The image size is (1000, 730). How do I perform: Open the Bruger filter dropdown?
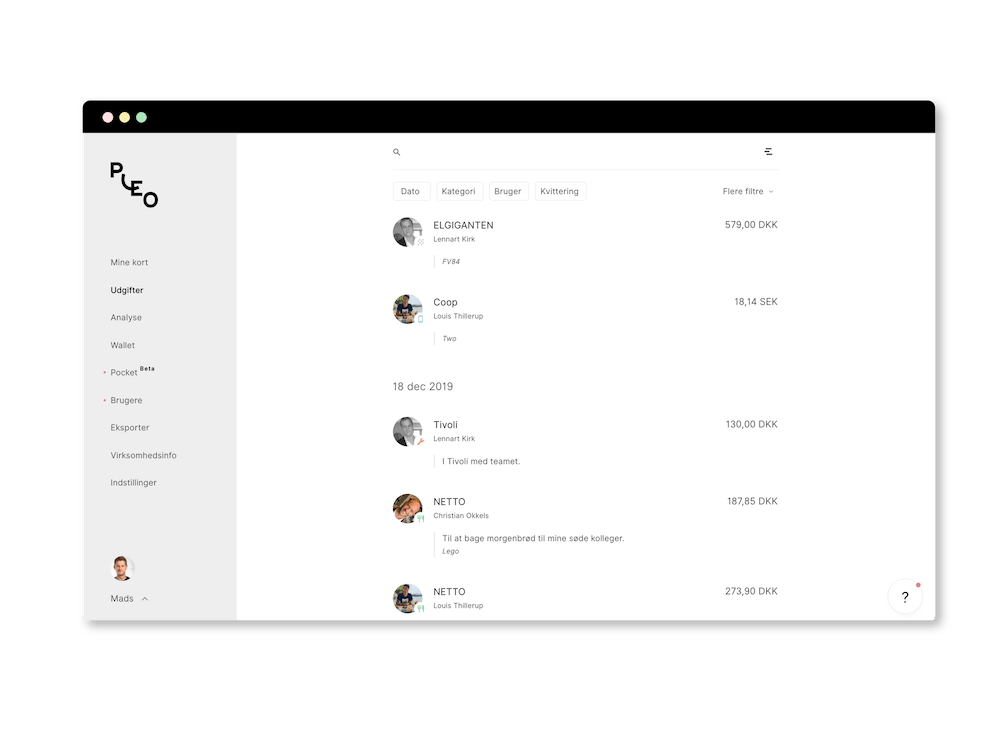point(508,191)
